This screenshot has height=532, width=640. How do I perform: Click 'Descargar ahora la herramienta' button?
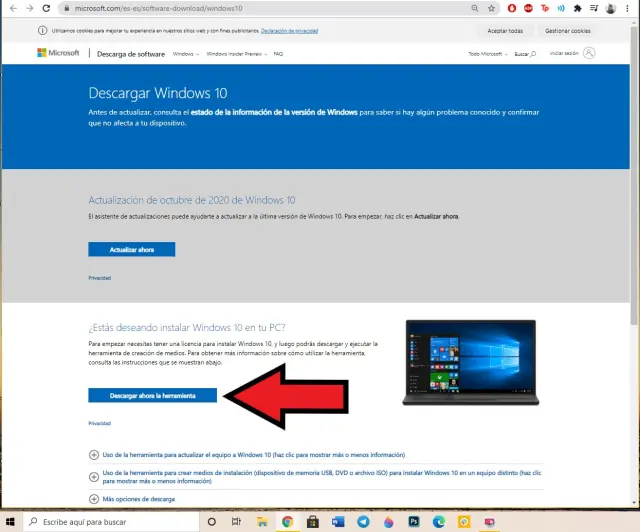152,396
